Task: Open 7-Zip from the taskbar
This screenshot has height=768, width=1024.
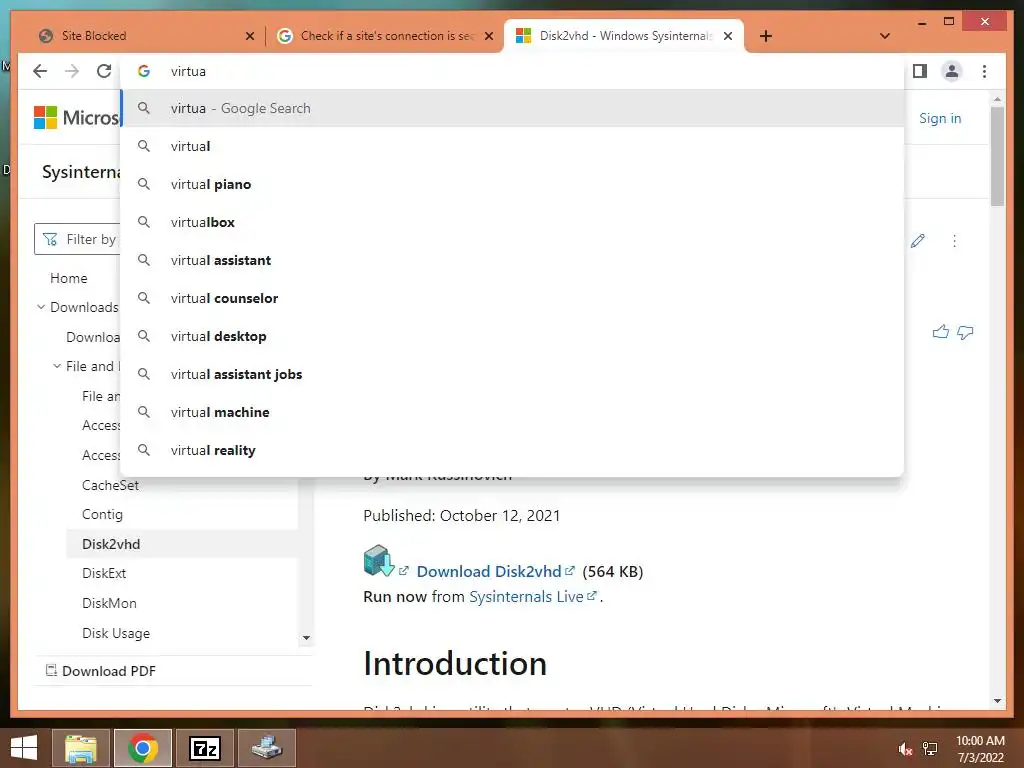Action: [205, 748]
